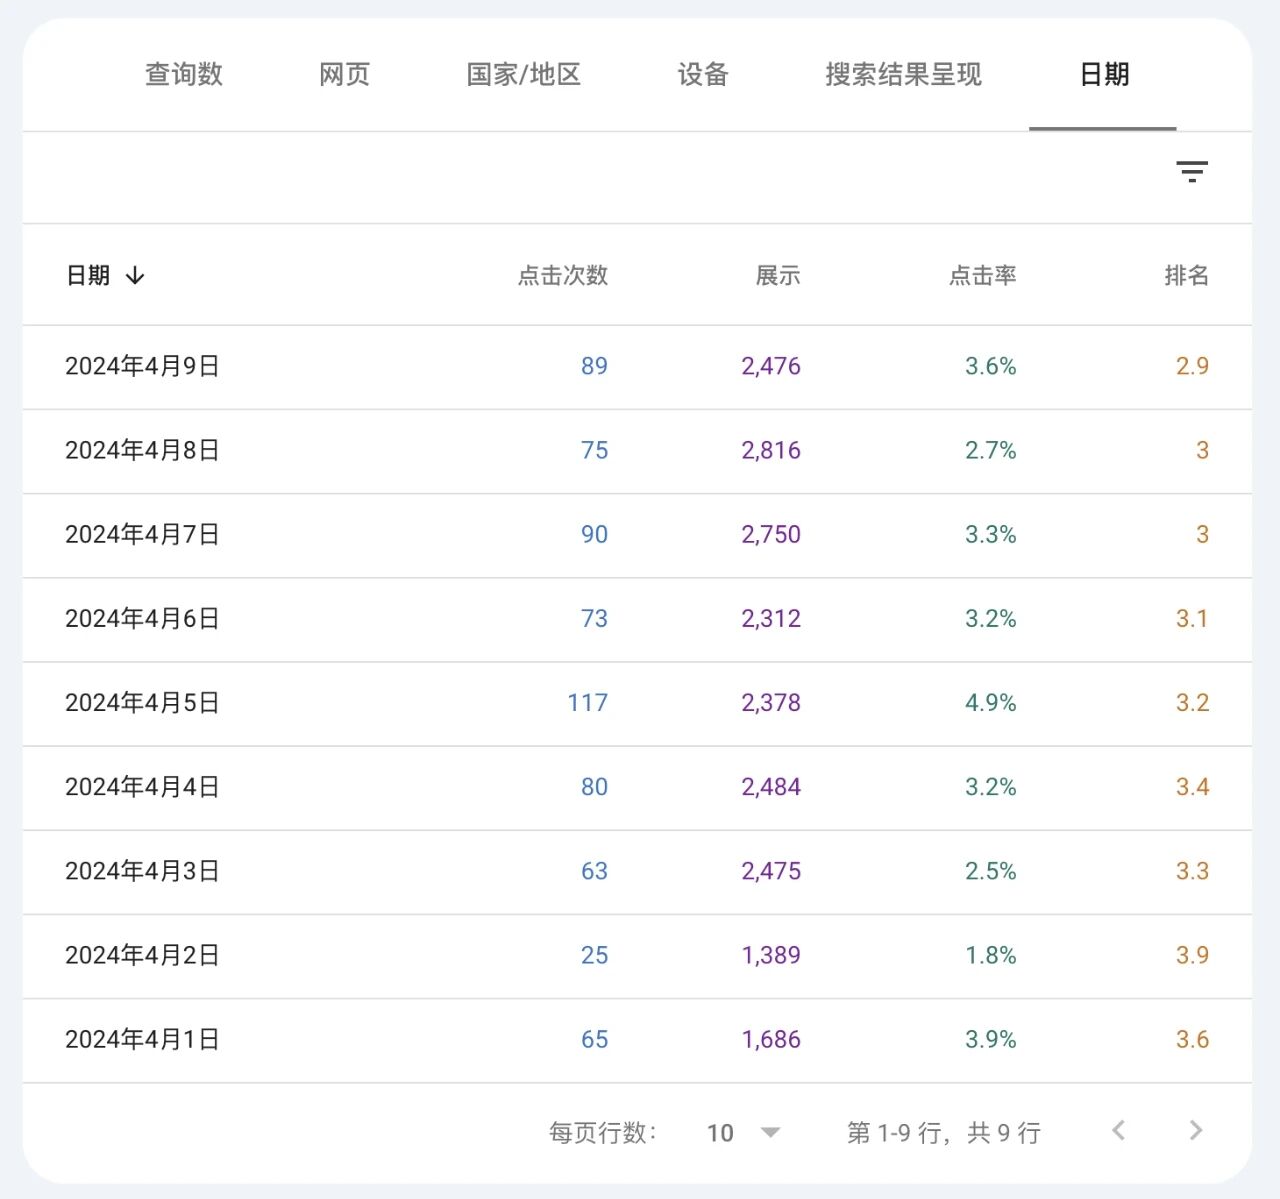
Task: Click the sort arrow beside 日期 header
Action: [x=135, y=276]
